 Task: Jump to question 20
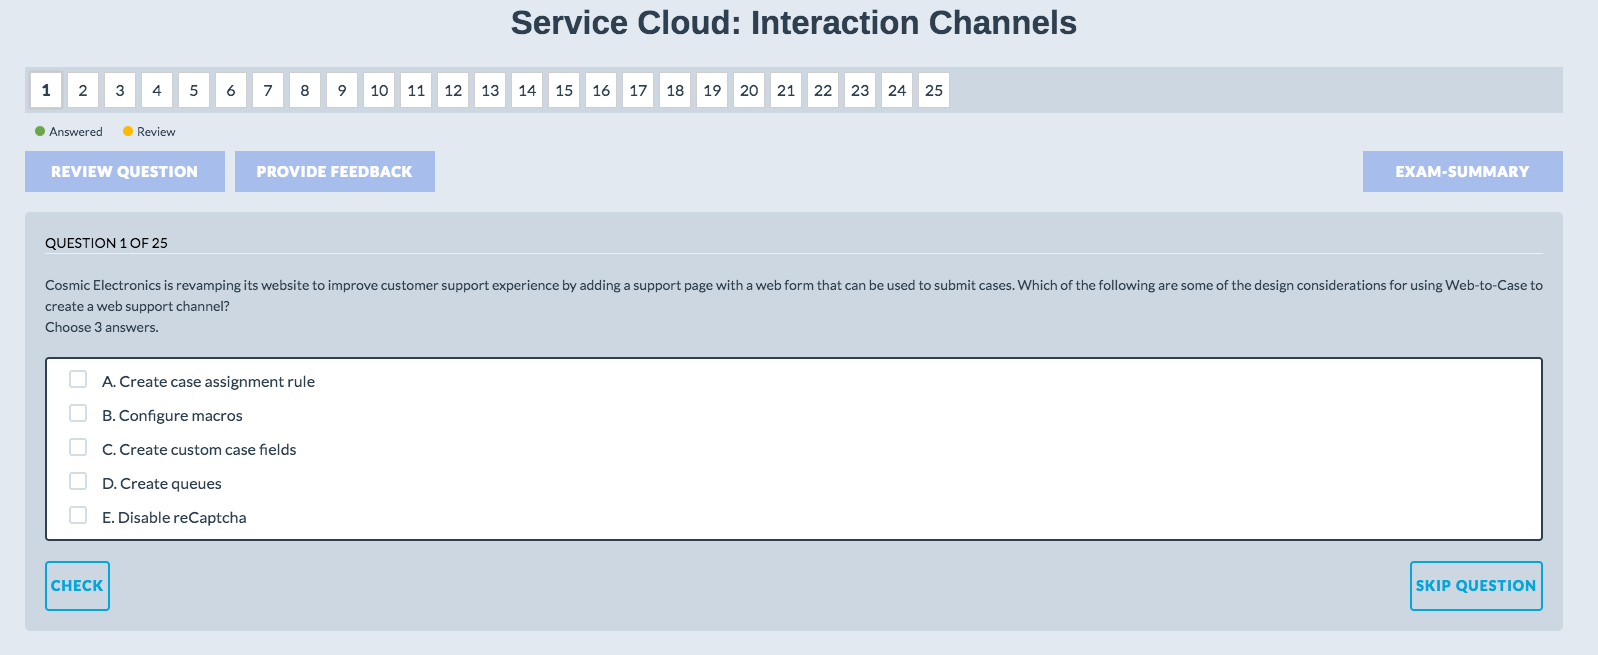point(749,90)
